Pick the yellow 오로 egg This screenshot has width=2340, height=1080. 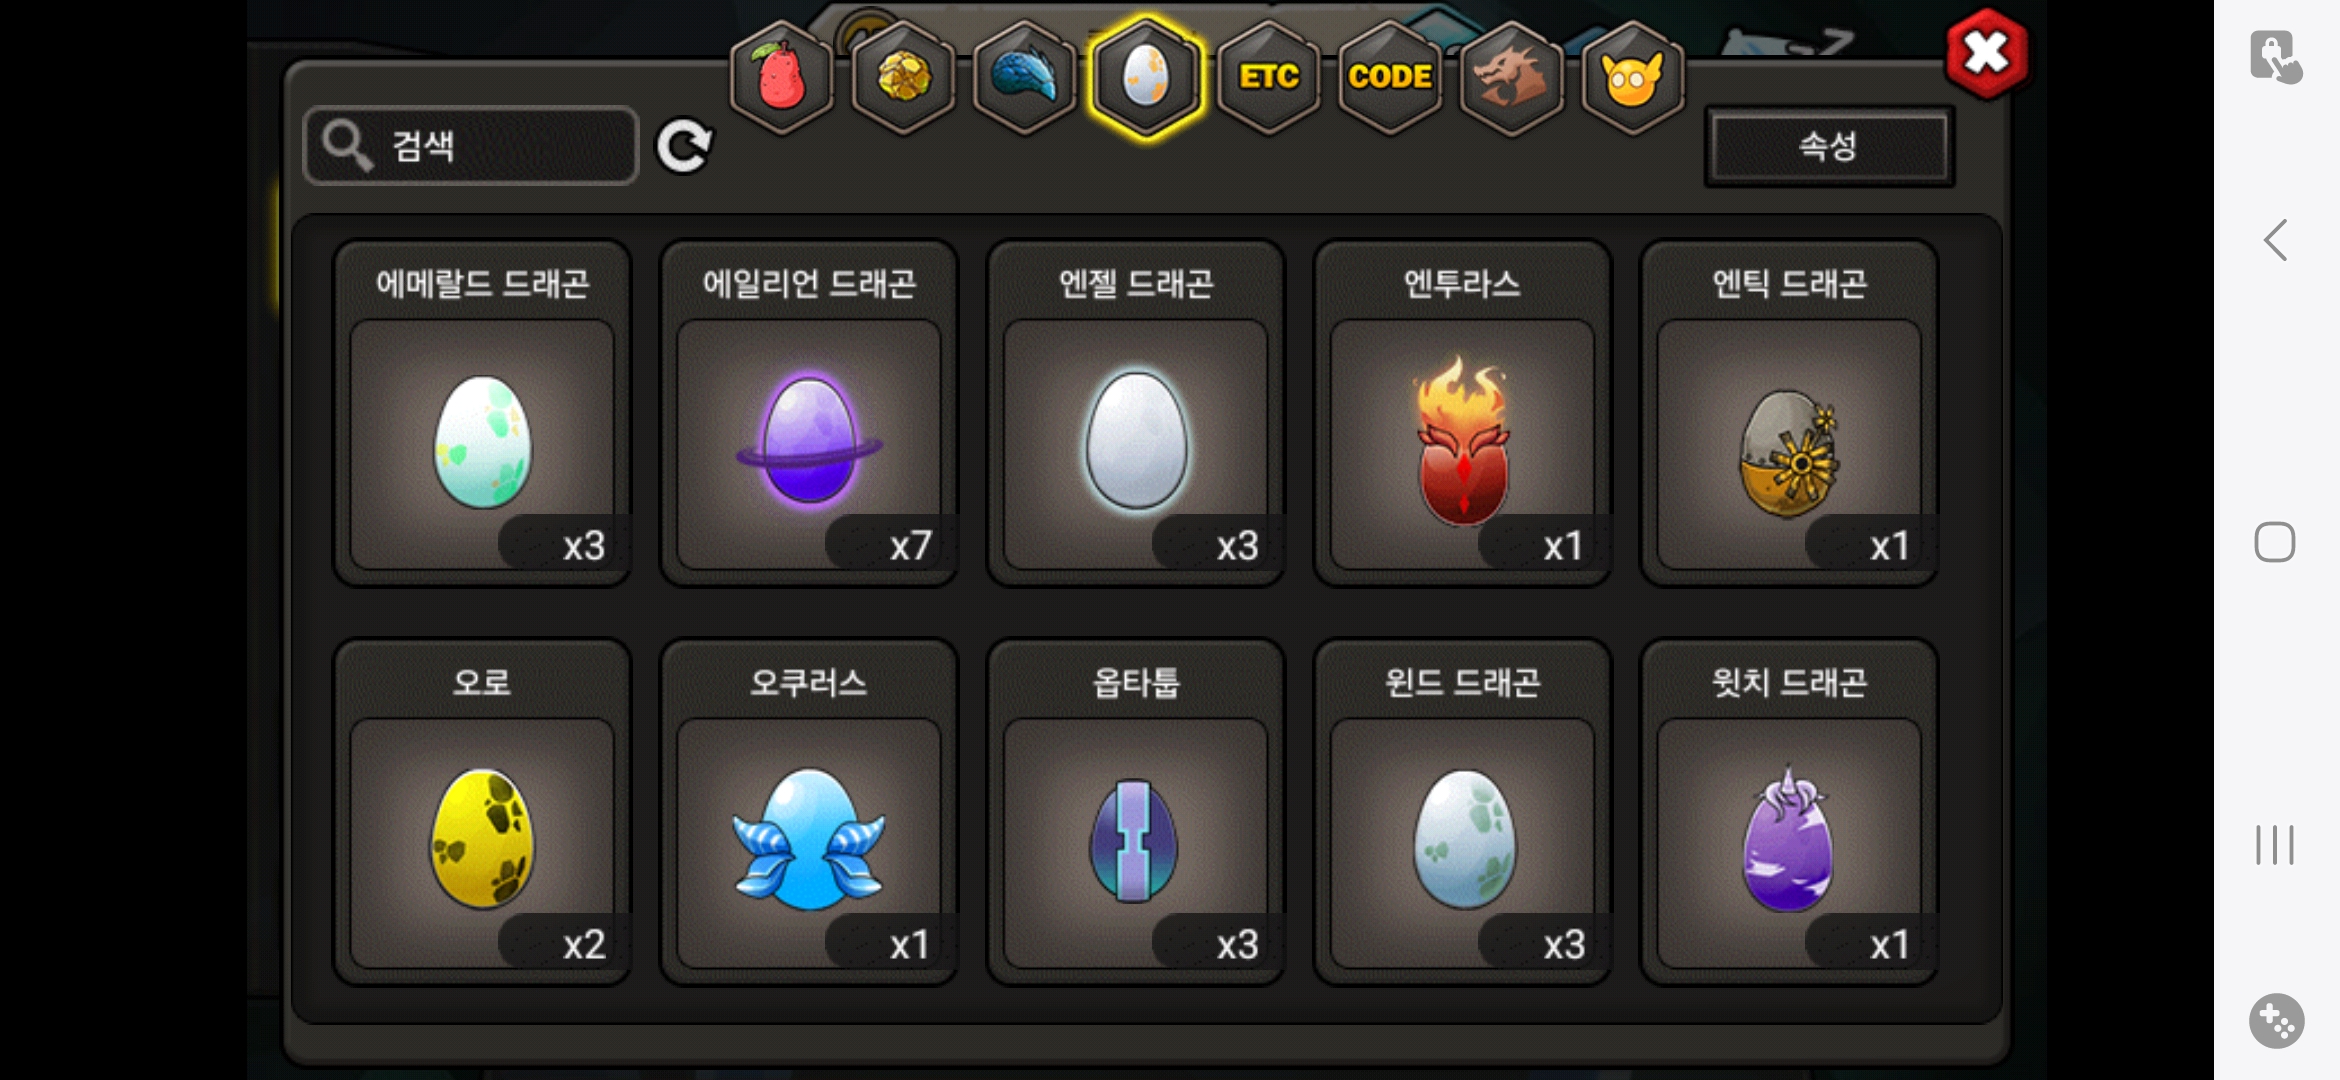point(482,812)
